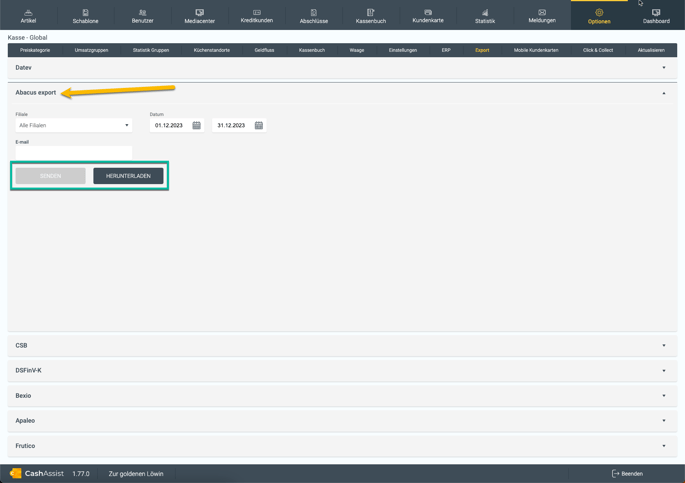The width and height of the screenshot is (685, 483).
Task: Click the E-mail input field
Action: [74, 152]
